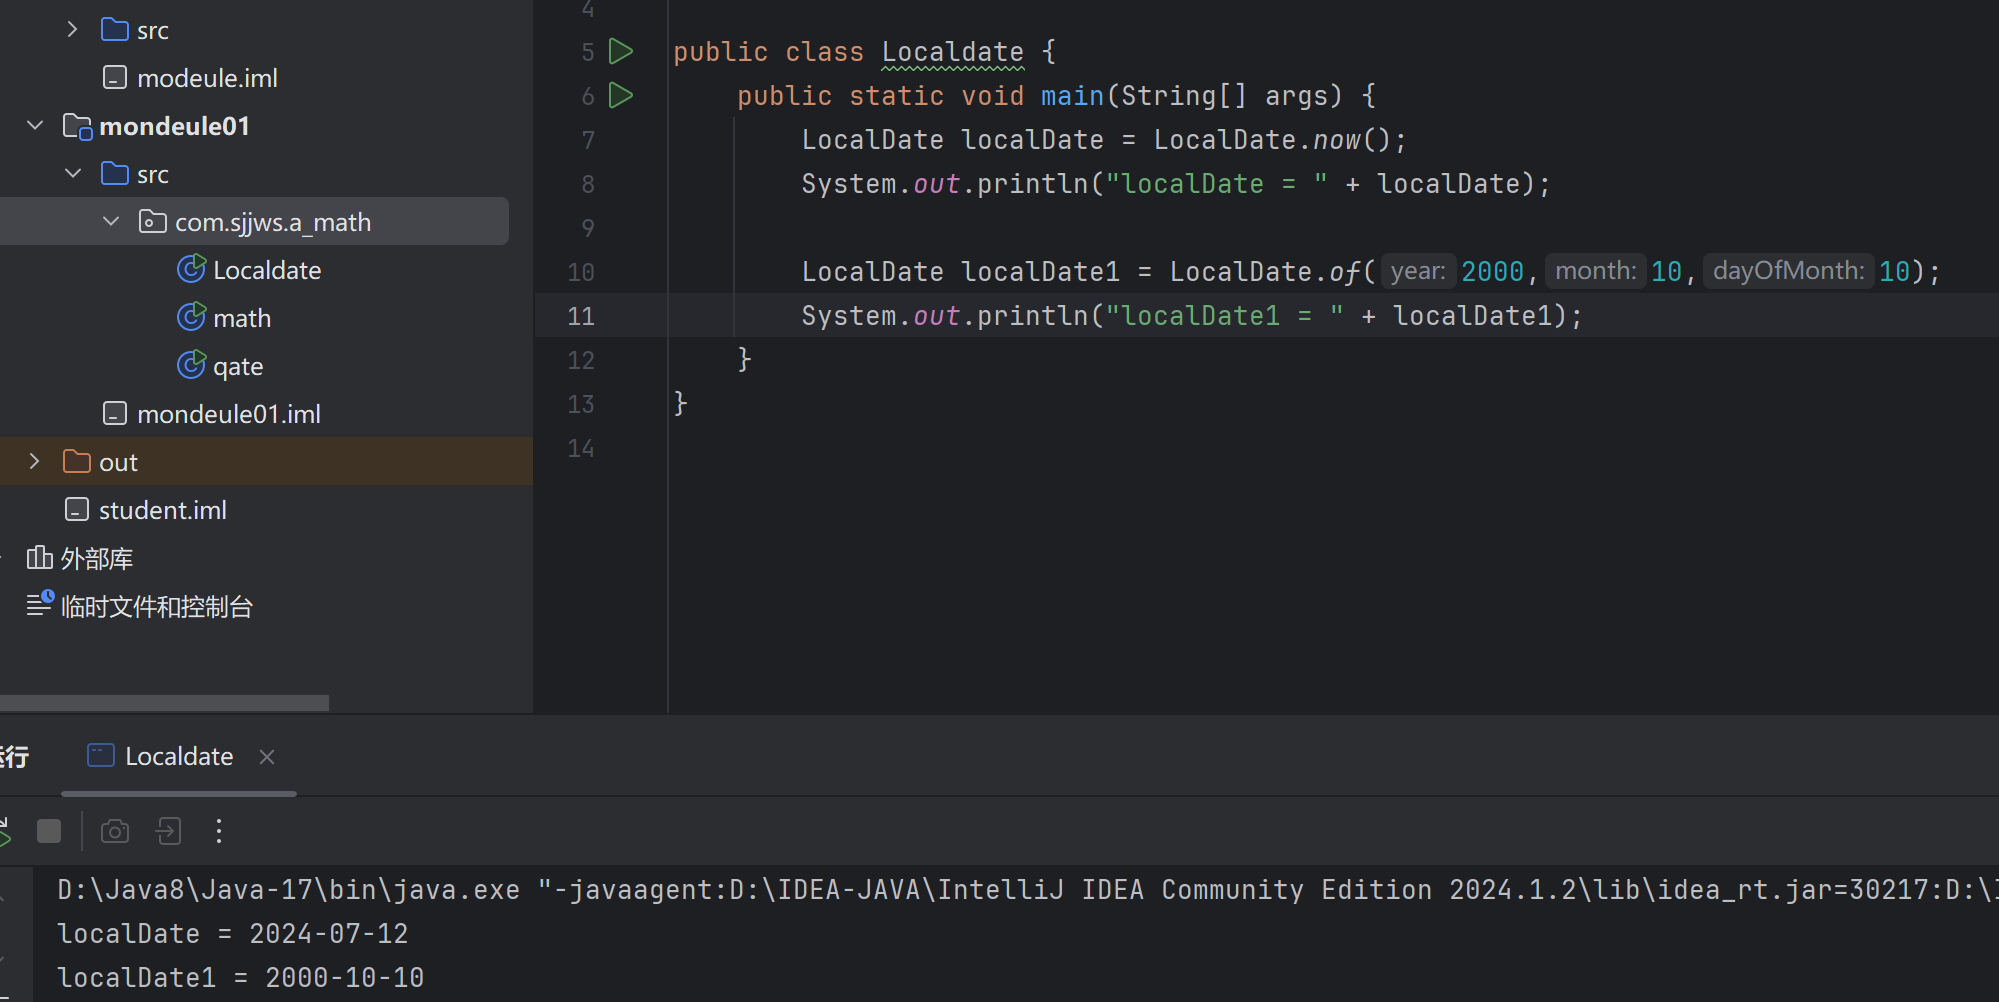Select the qate class file
Viewport: 1999px width, 1002px height.
(237, 366)
